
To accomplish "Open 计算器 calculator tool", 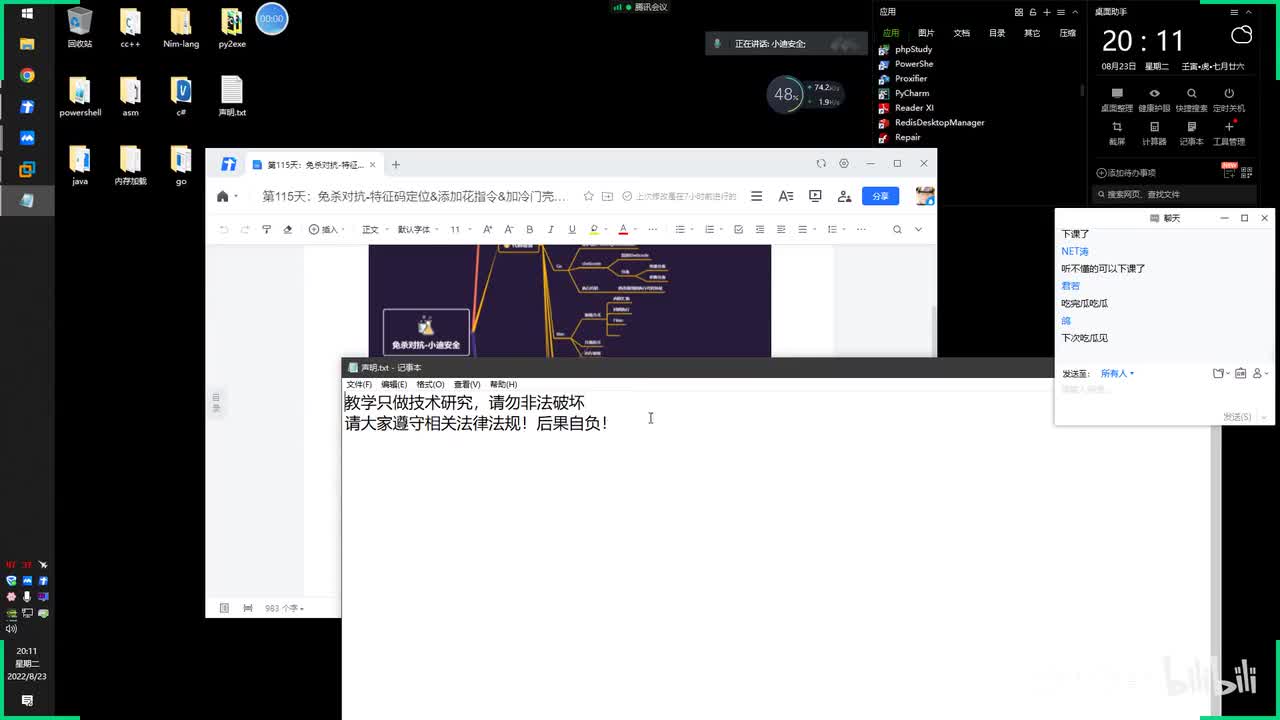I will click(x=1154, y=133).
